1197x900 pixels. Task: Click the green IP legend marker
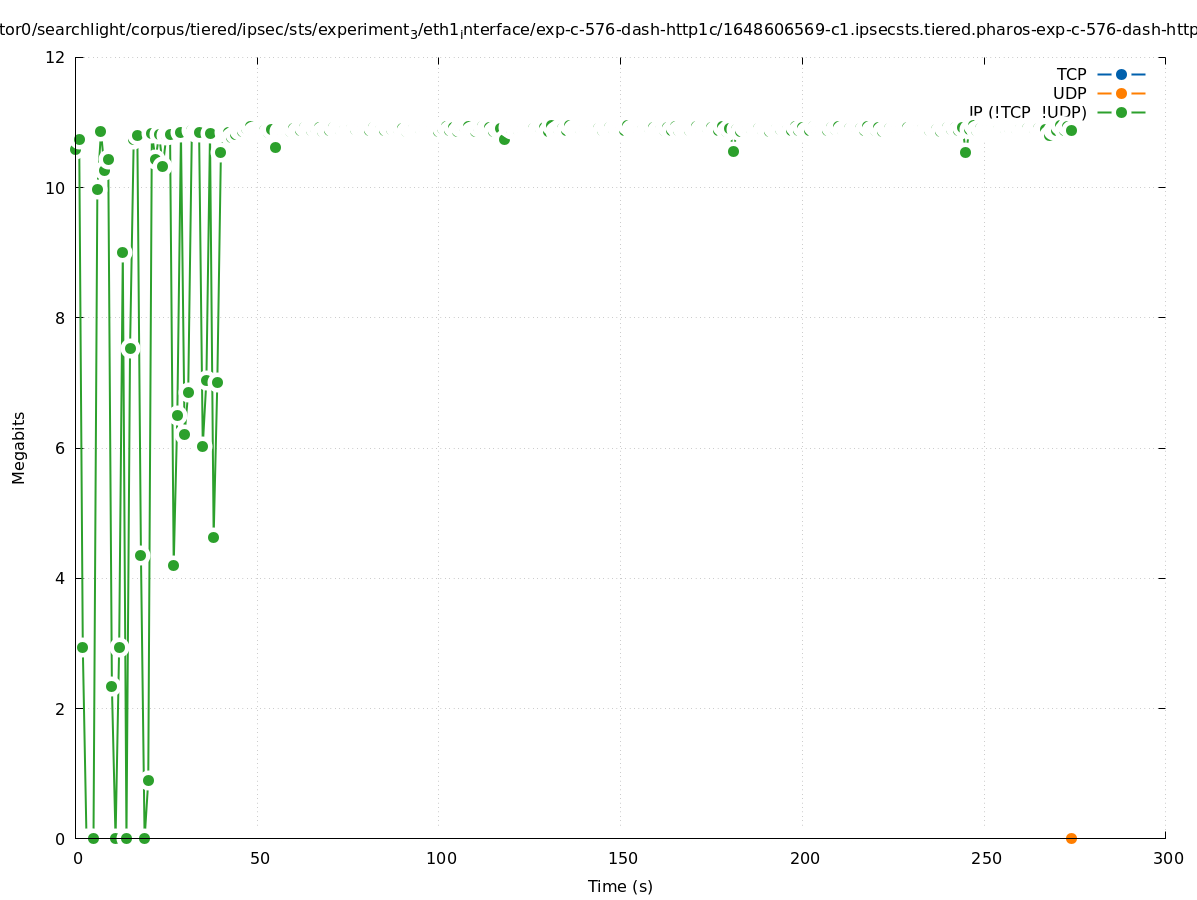1121,112
